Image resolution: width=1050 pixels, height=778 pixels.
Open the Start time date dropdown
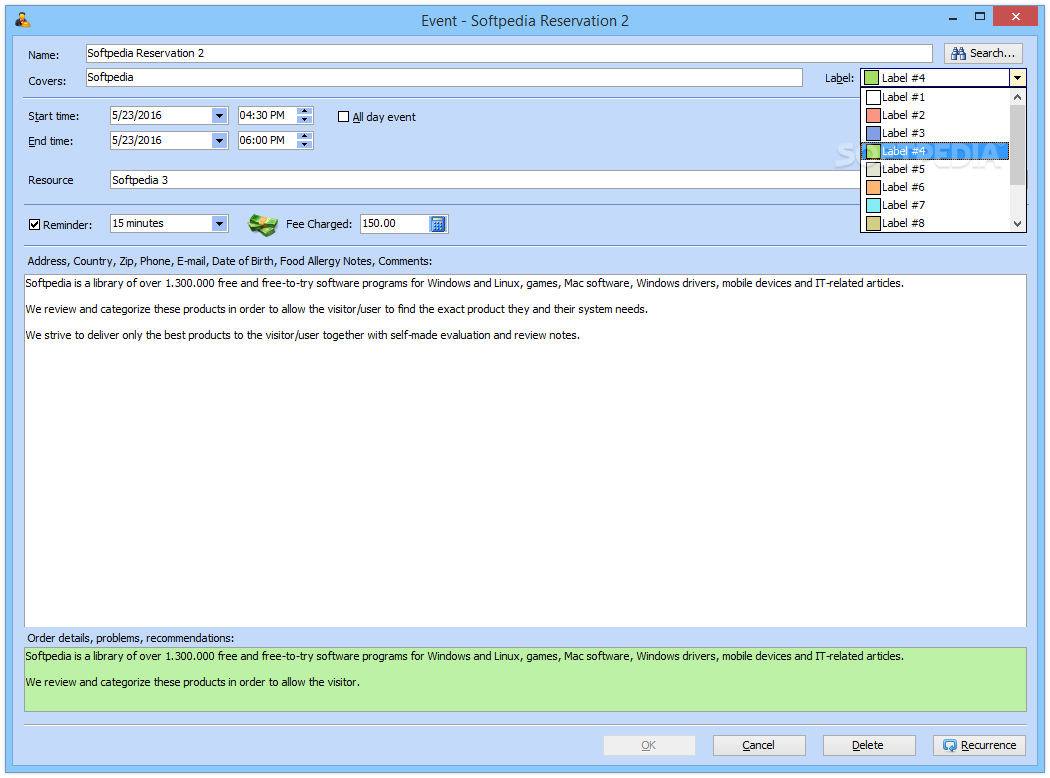pyautogui.click(x=219, y=116)
